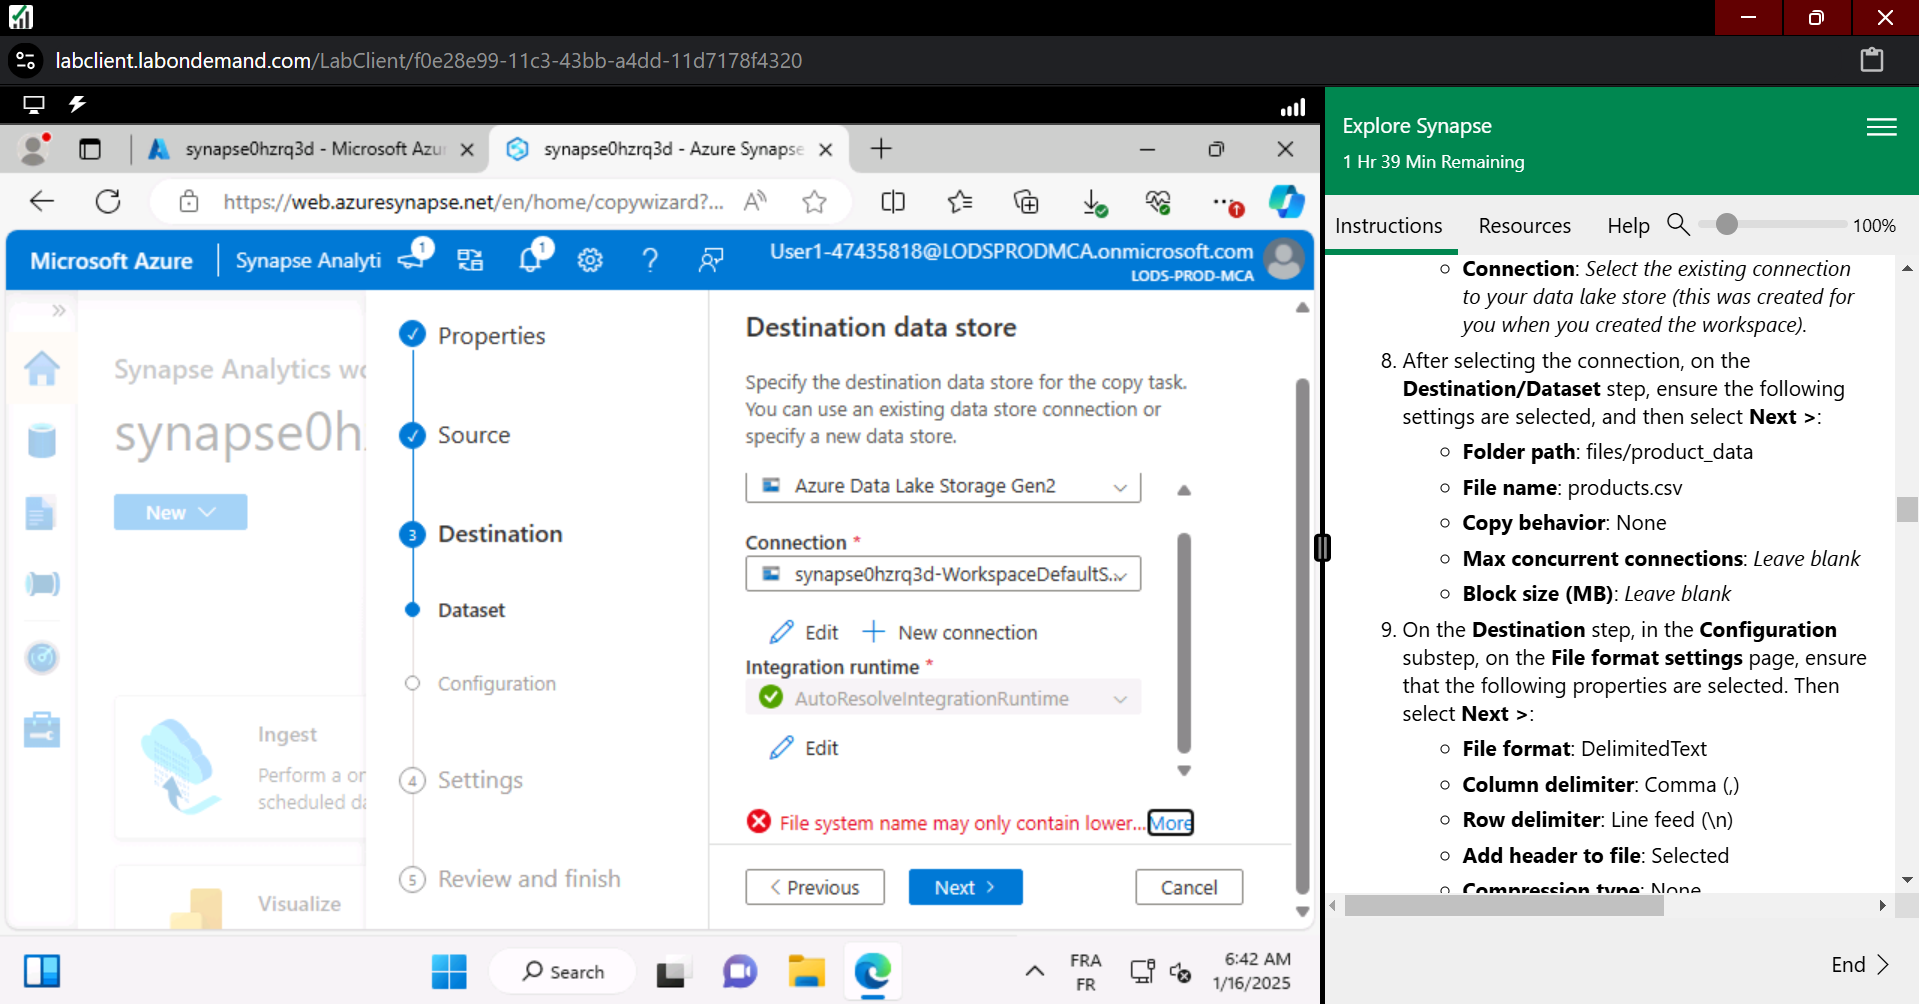This screenshot has height=1004, width=1919.
Task: Expand the Synapse left navigation chevrons
Action: [x=59, y=310]
